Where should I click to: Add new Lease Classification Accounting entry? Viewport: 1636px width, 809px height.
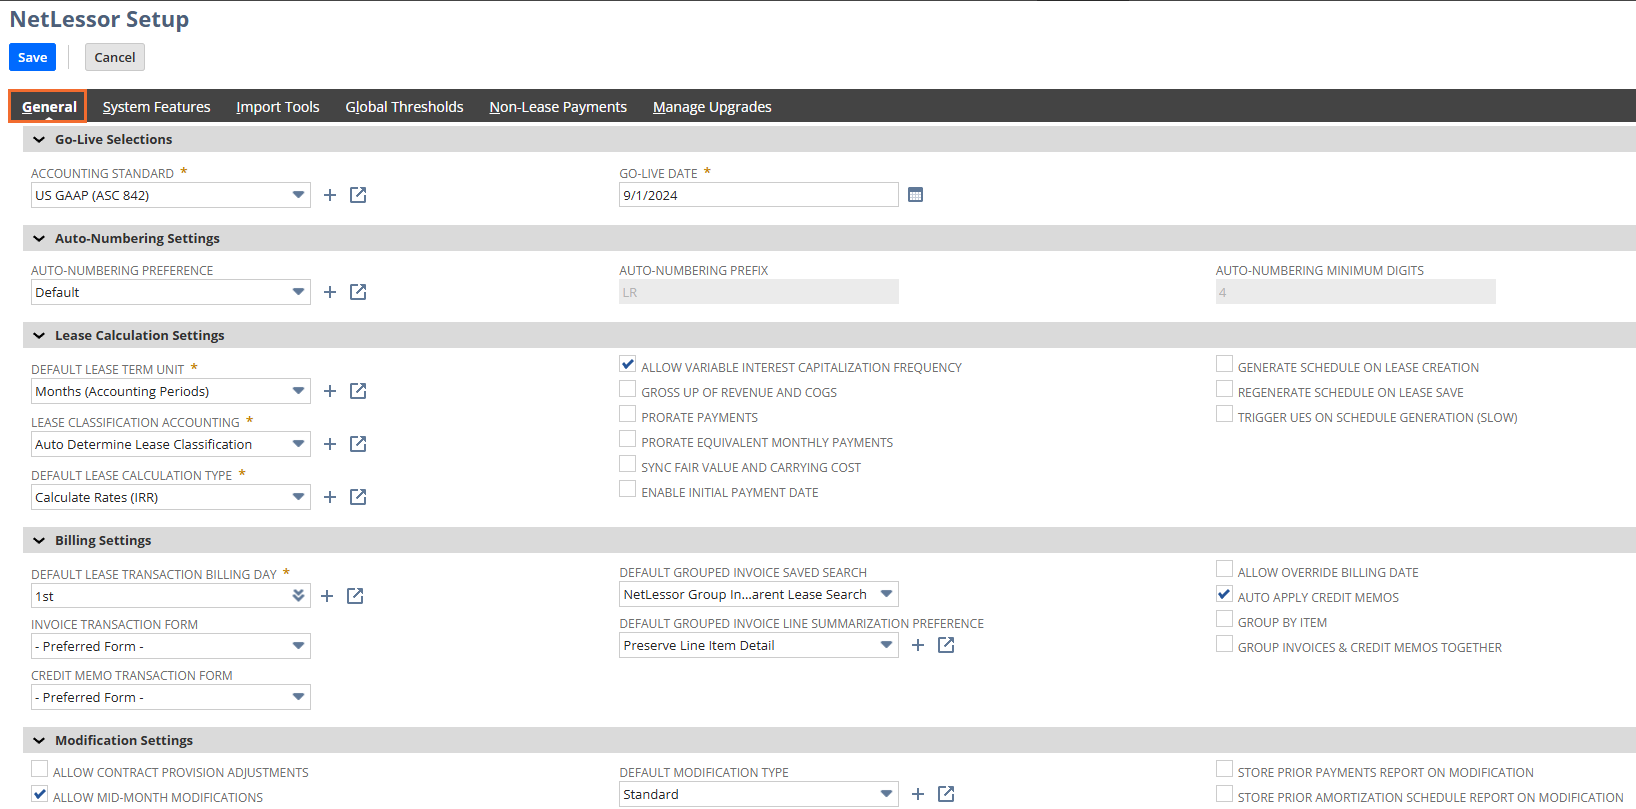pyautogui.click(x=330, y=444)
